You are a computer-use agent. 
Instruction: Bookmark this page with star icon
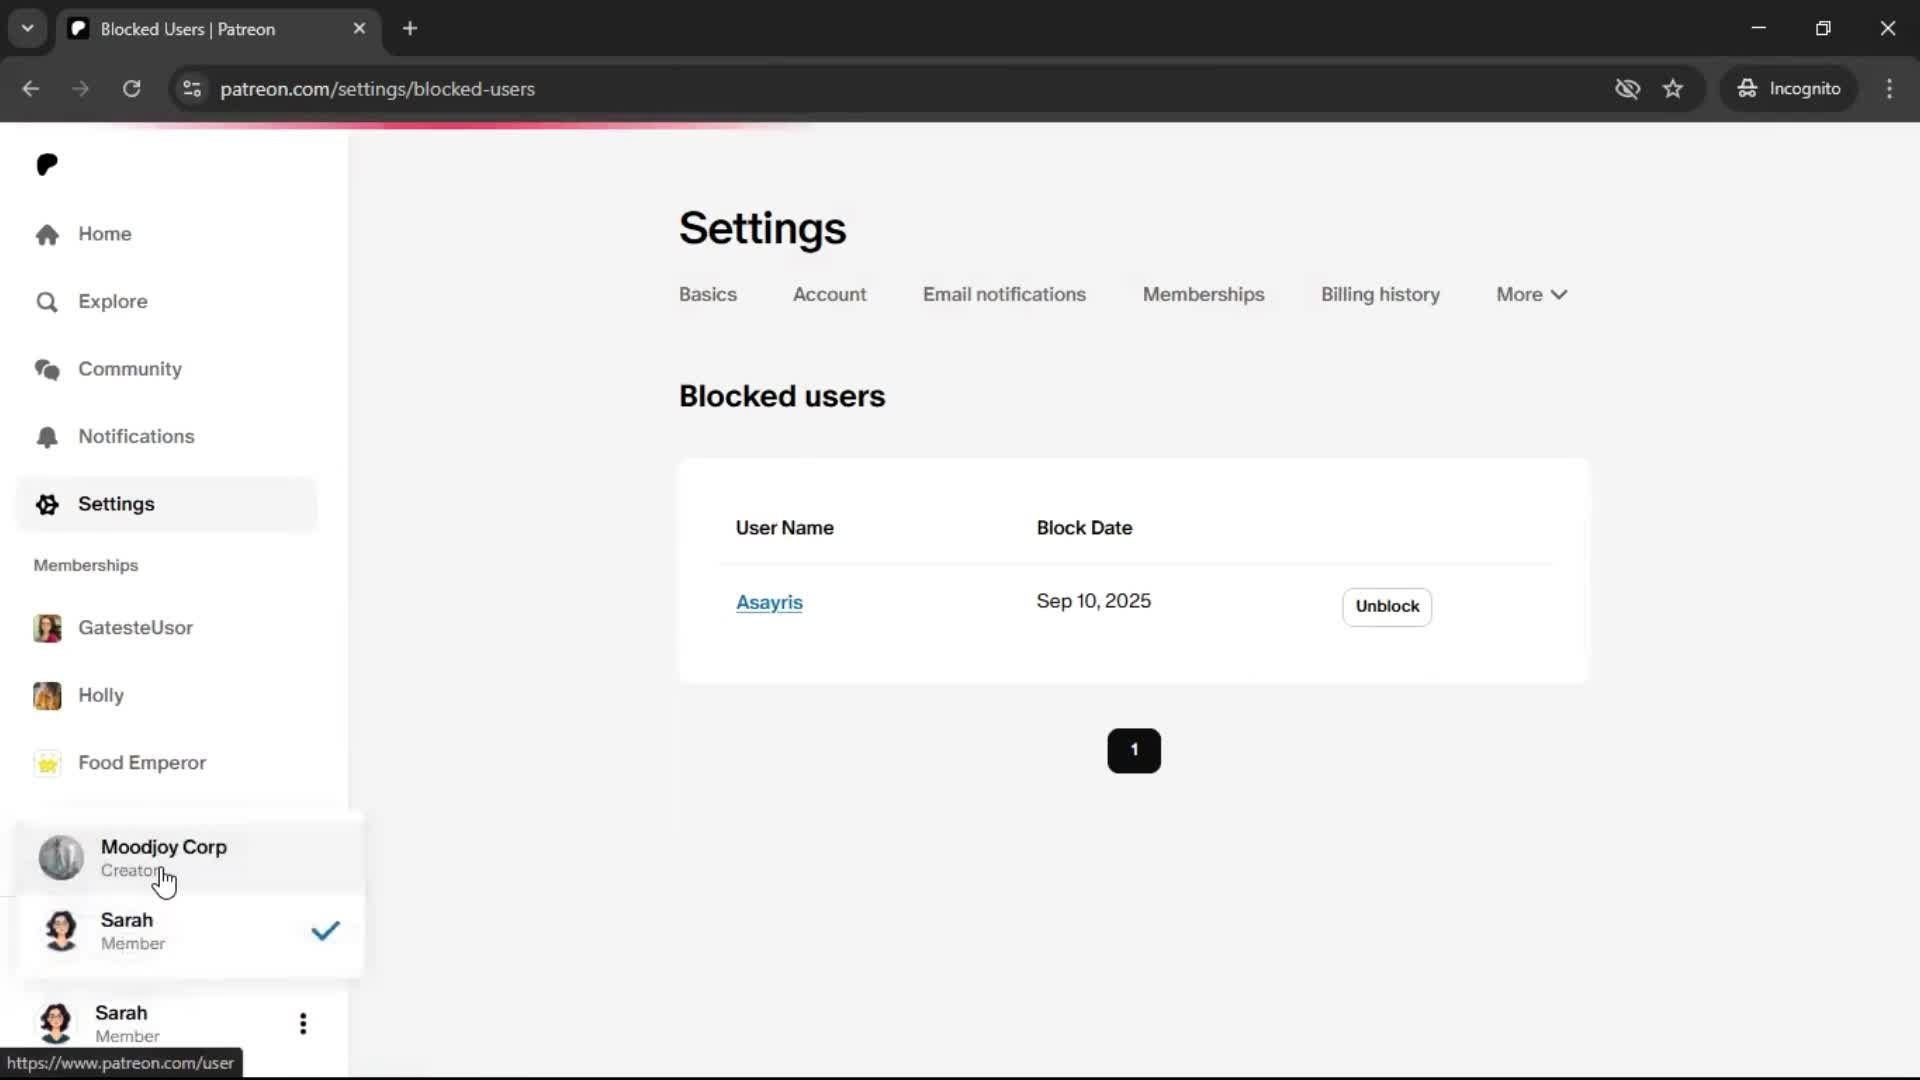point(1673,89)
